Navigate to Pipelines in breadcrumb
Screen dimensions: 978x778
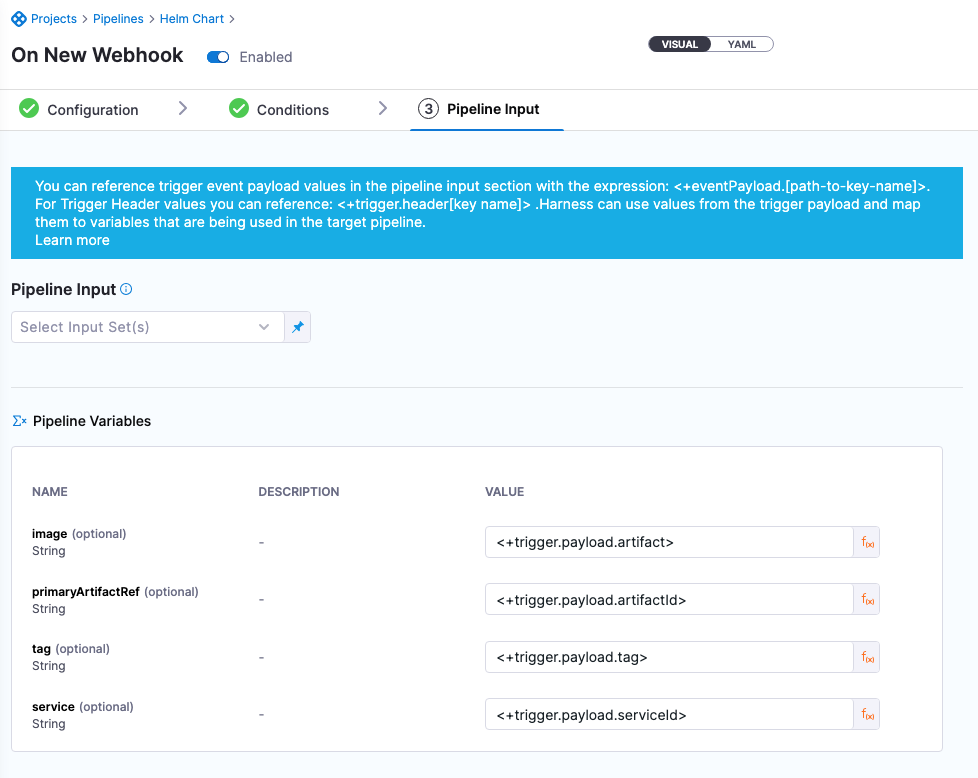(118, 19)
